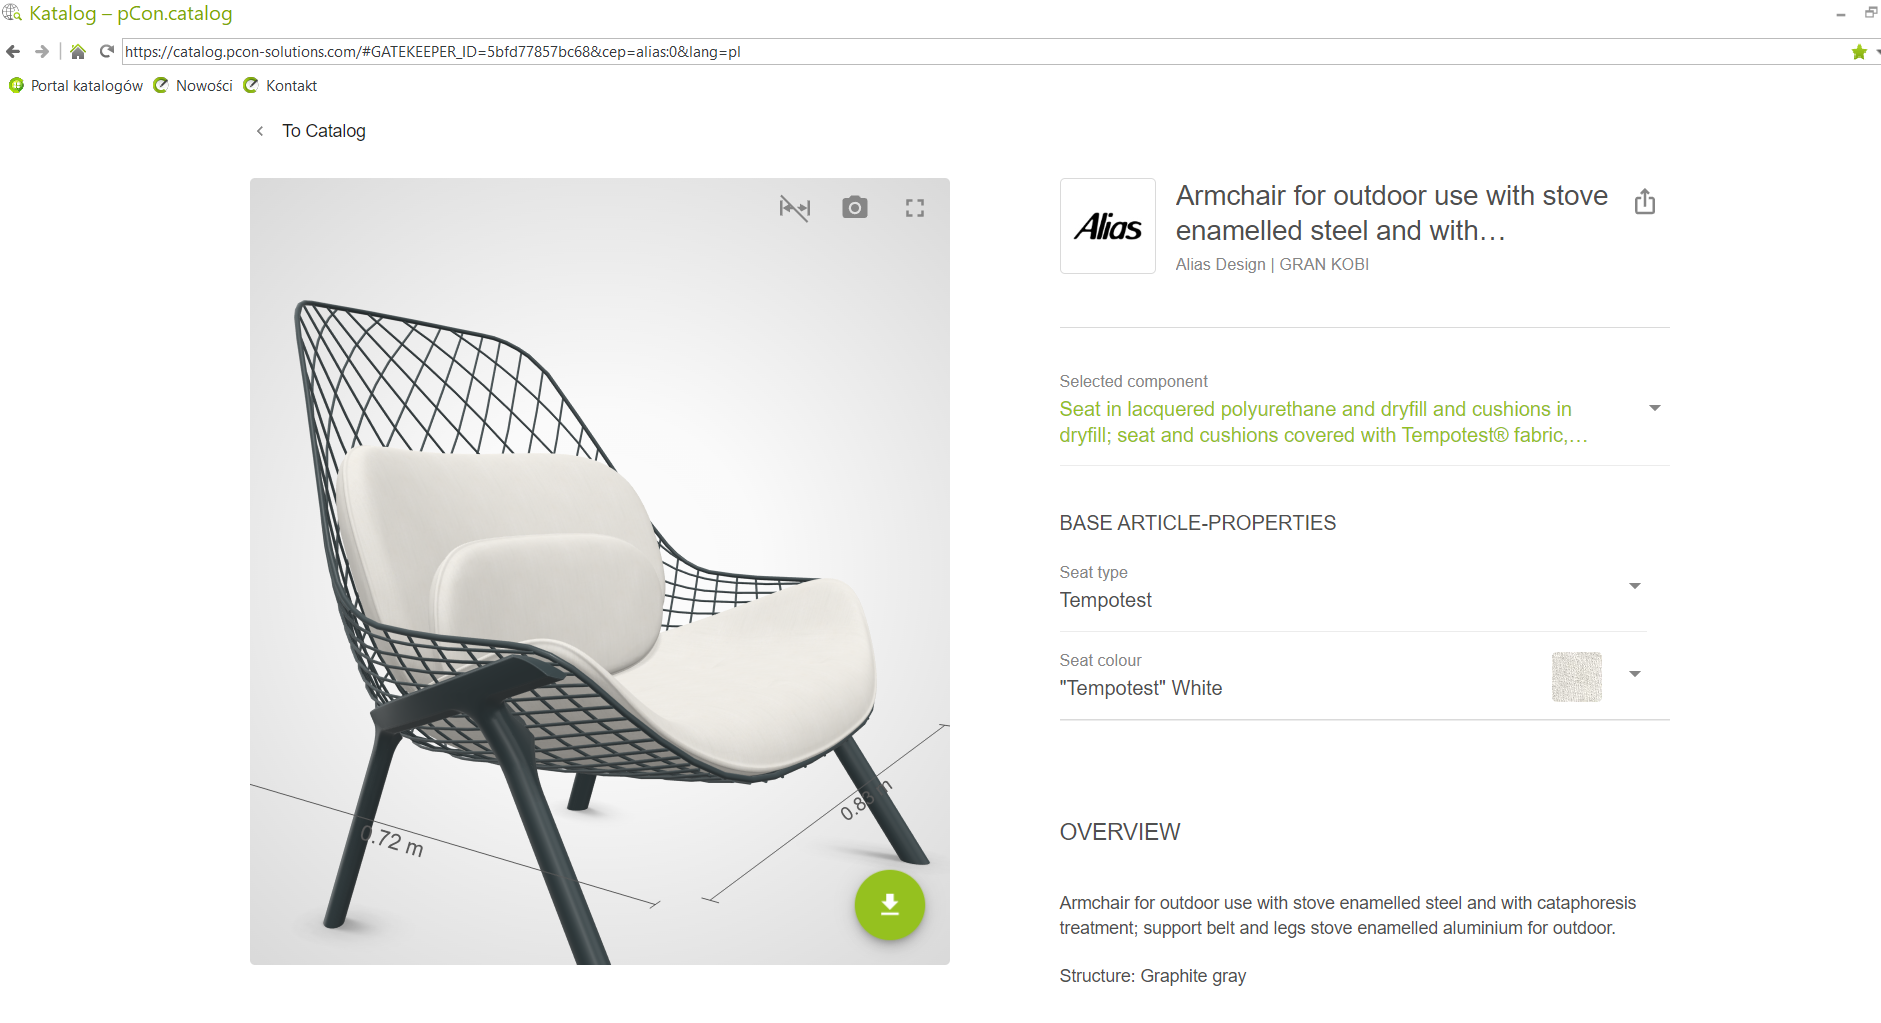Open the home page icon
The height and width of the screenshot is (1023, 1881).
click(78, 52)
